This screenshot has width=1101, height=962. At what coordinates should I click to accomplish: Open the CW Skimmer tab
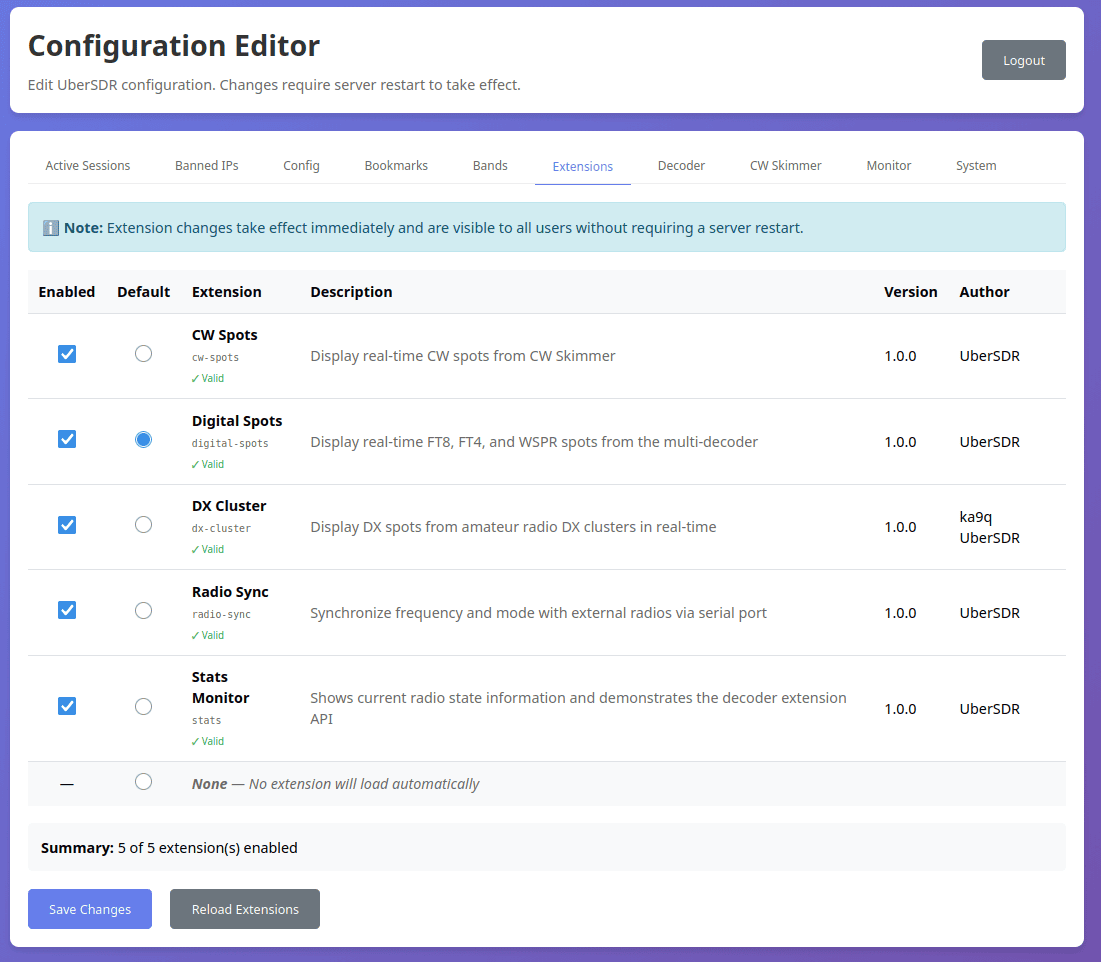tap(785, 165)
